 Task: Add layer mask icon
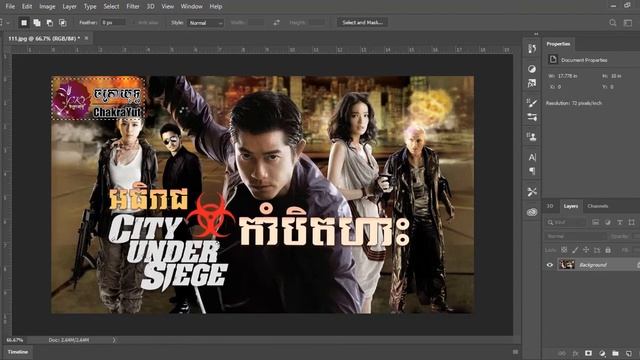[589, 353]
